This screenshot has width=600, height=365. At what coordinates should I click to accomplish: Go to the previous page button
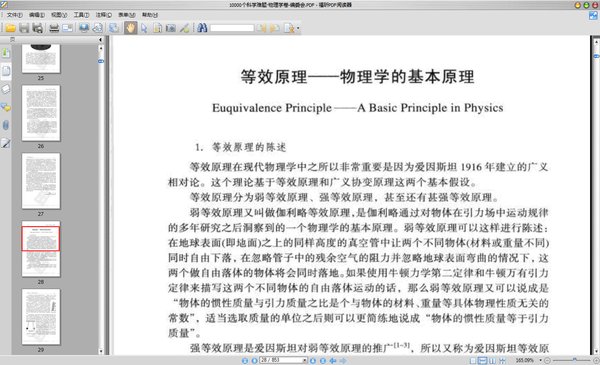(254, 360)
